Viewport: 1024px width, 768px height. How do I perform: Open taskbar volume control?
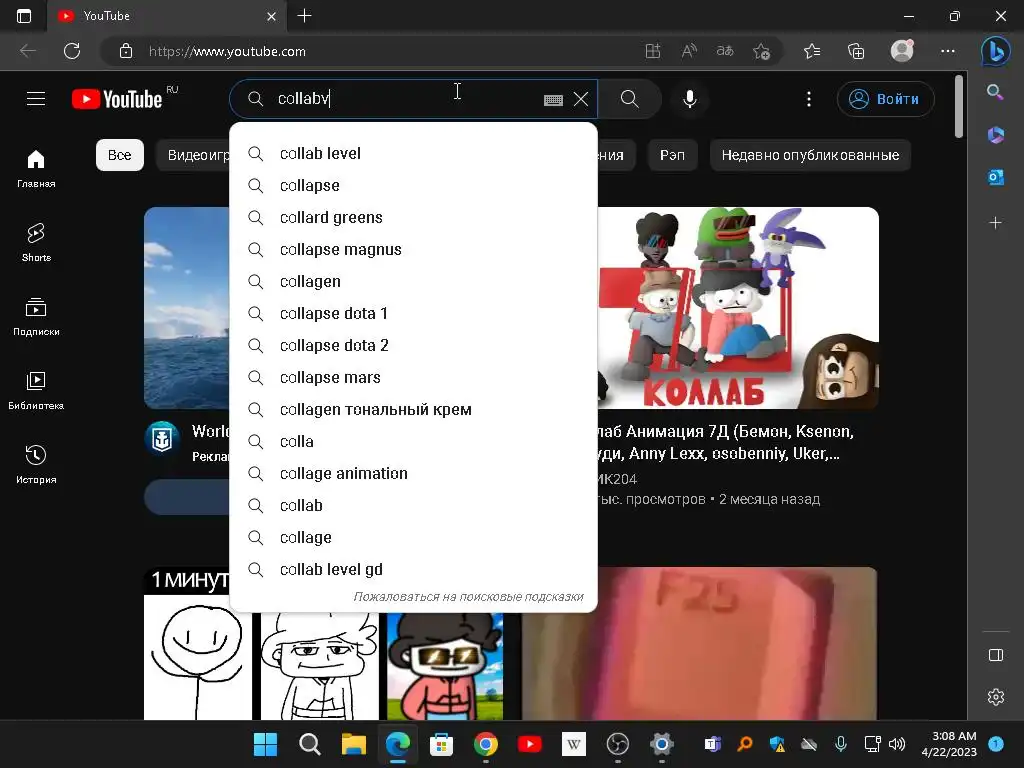tap(897, 744)
